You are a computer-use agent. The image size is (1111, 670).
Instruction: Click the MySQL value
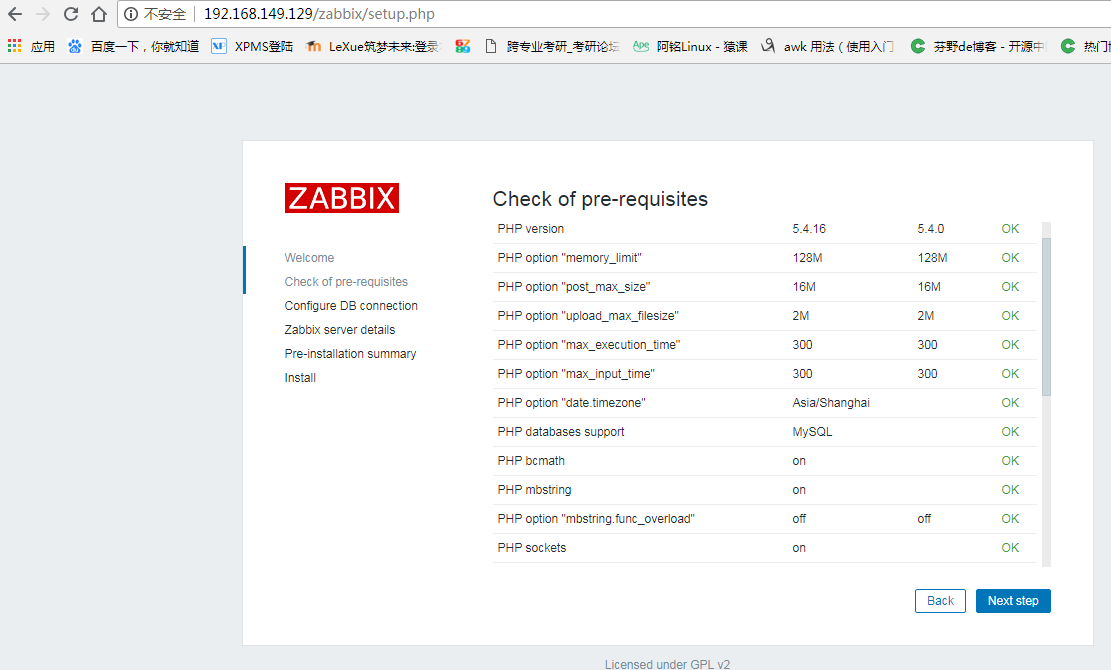point(812,432)
